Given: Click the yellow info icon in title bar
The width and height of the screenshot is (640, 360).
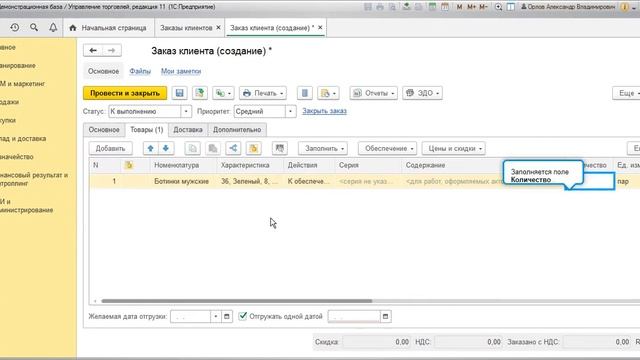Looking at the screenshot, I should point(624,7).
